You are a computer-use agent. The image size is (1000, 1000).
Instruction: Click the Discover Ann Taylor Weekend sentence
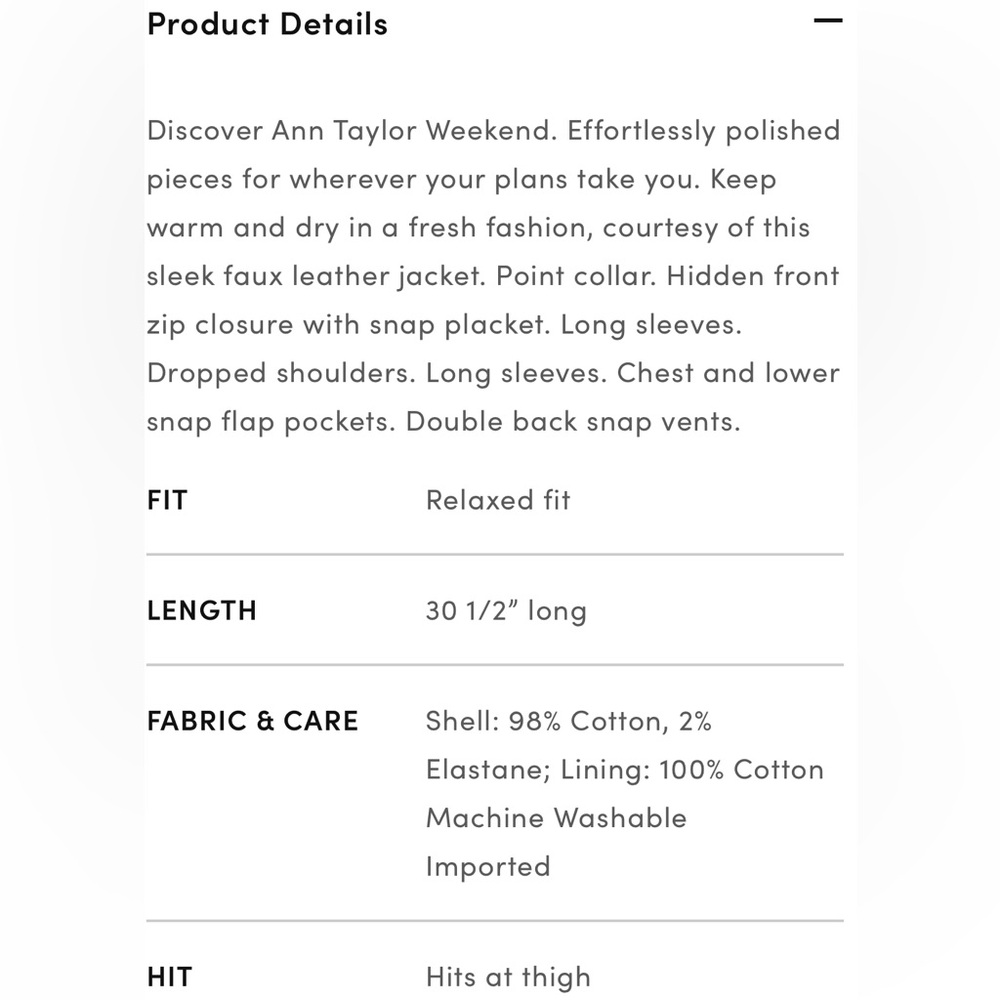(352, 131)
